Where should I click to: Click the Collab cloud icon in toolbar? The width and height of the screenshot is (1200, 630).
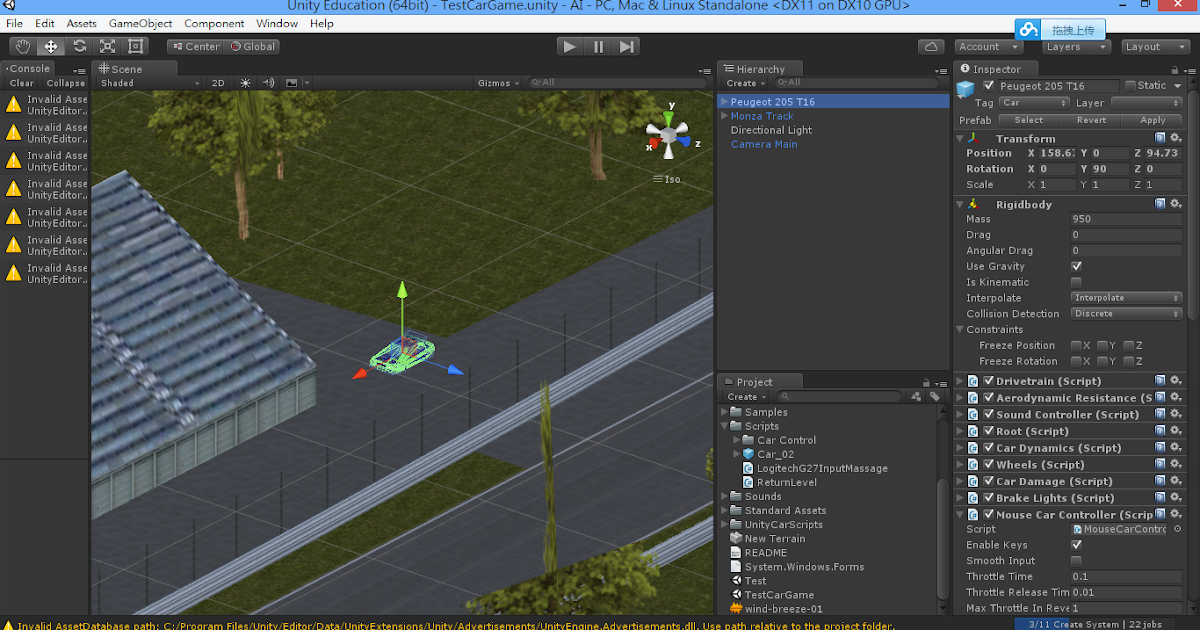[930, 46]
